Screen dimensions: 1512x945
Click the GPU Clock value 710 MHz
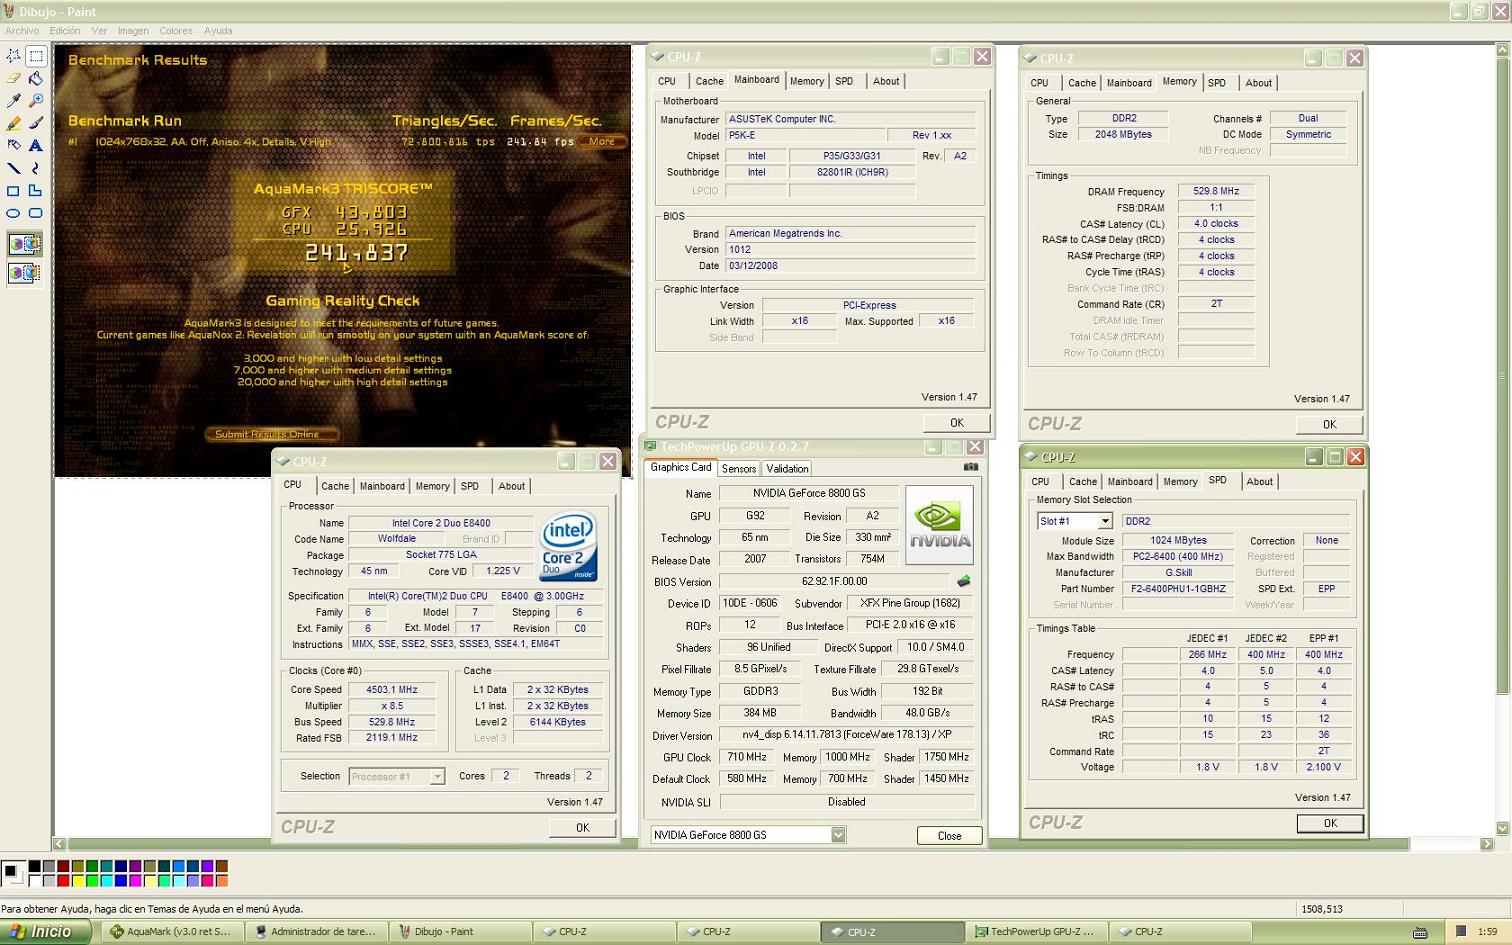pyautogui.click(x=747, y=758)
